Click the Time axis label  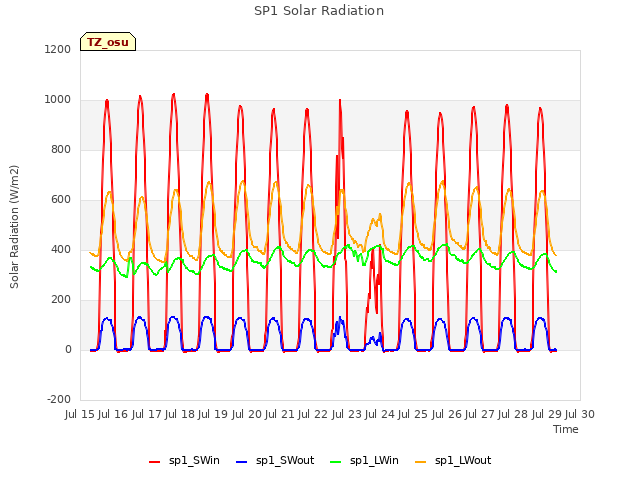(566, 429)
